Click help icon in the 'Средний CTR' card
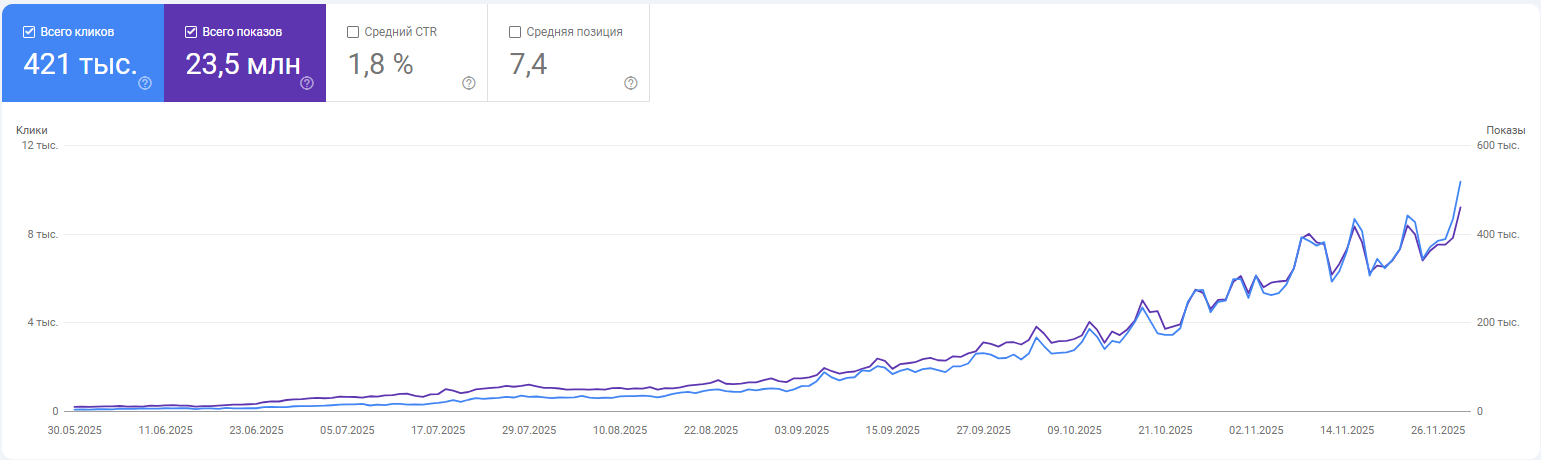This screenshot has height=460, width=1541. 469,83
